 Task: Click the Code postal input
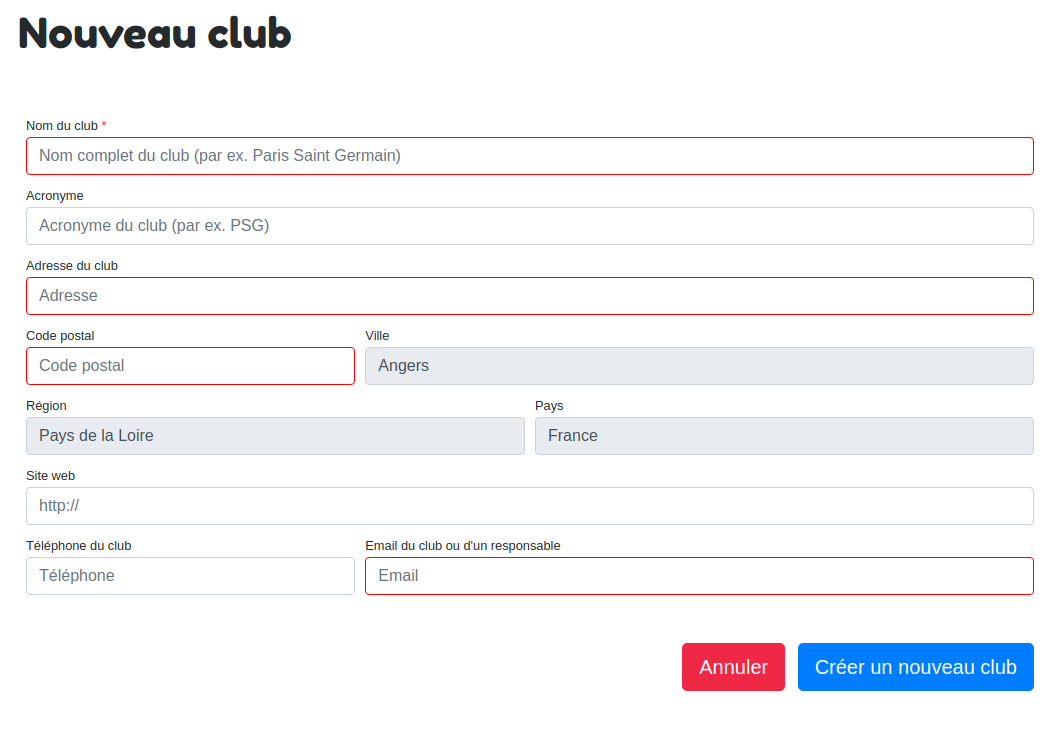pyautogui.click(x=190, y=366)
